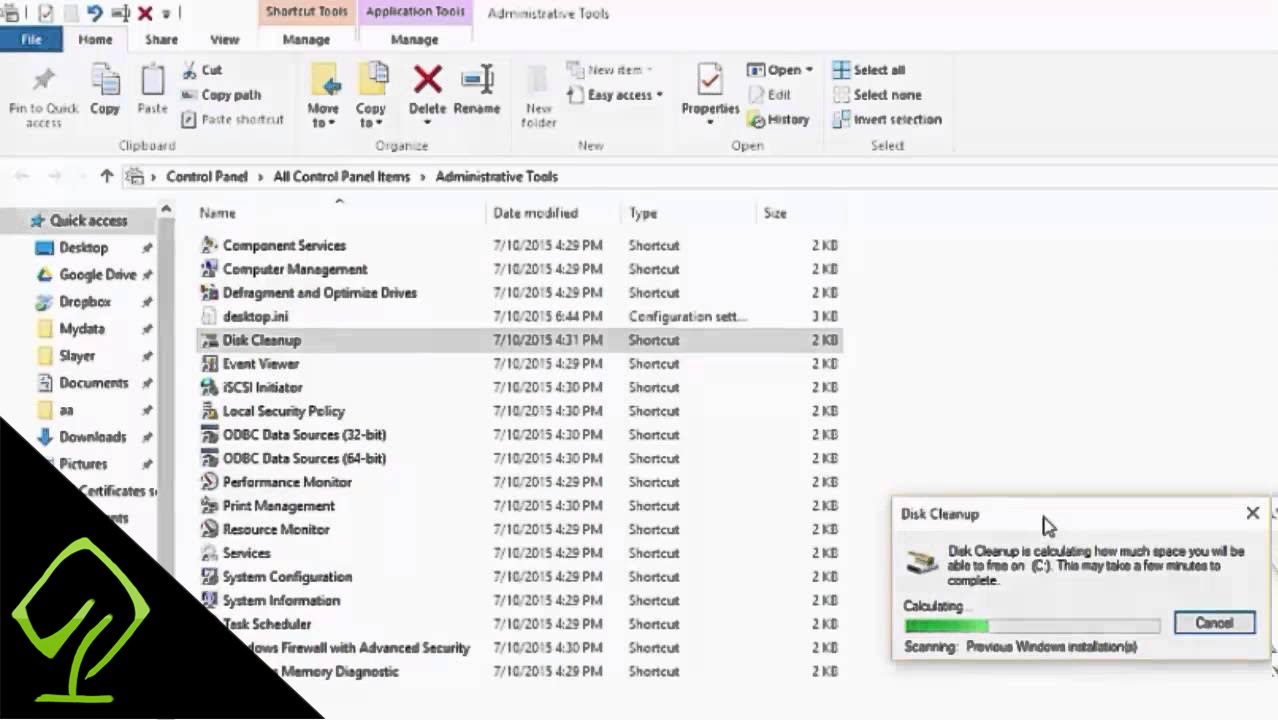This screenshot has width=1278, height=720.
Task: Expand the Open dropdown arrow
Action: (809, 70)
